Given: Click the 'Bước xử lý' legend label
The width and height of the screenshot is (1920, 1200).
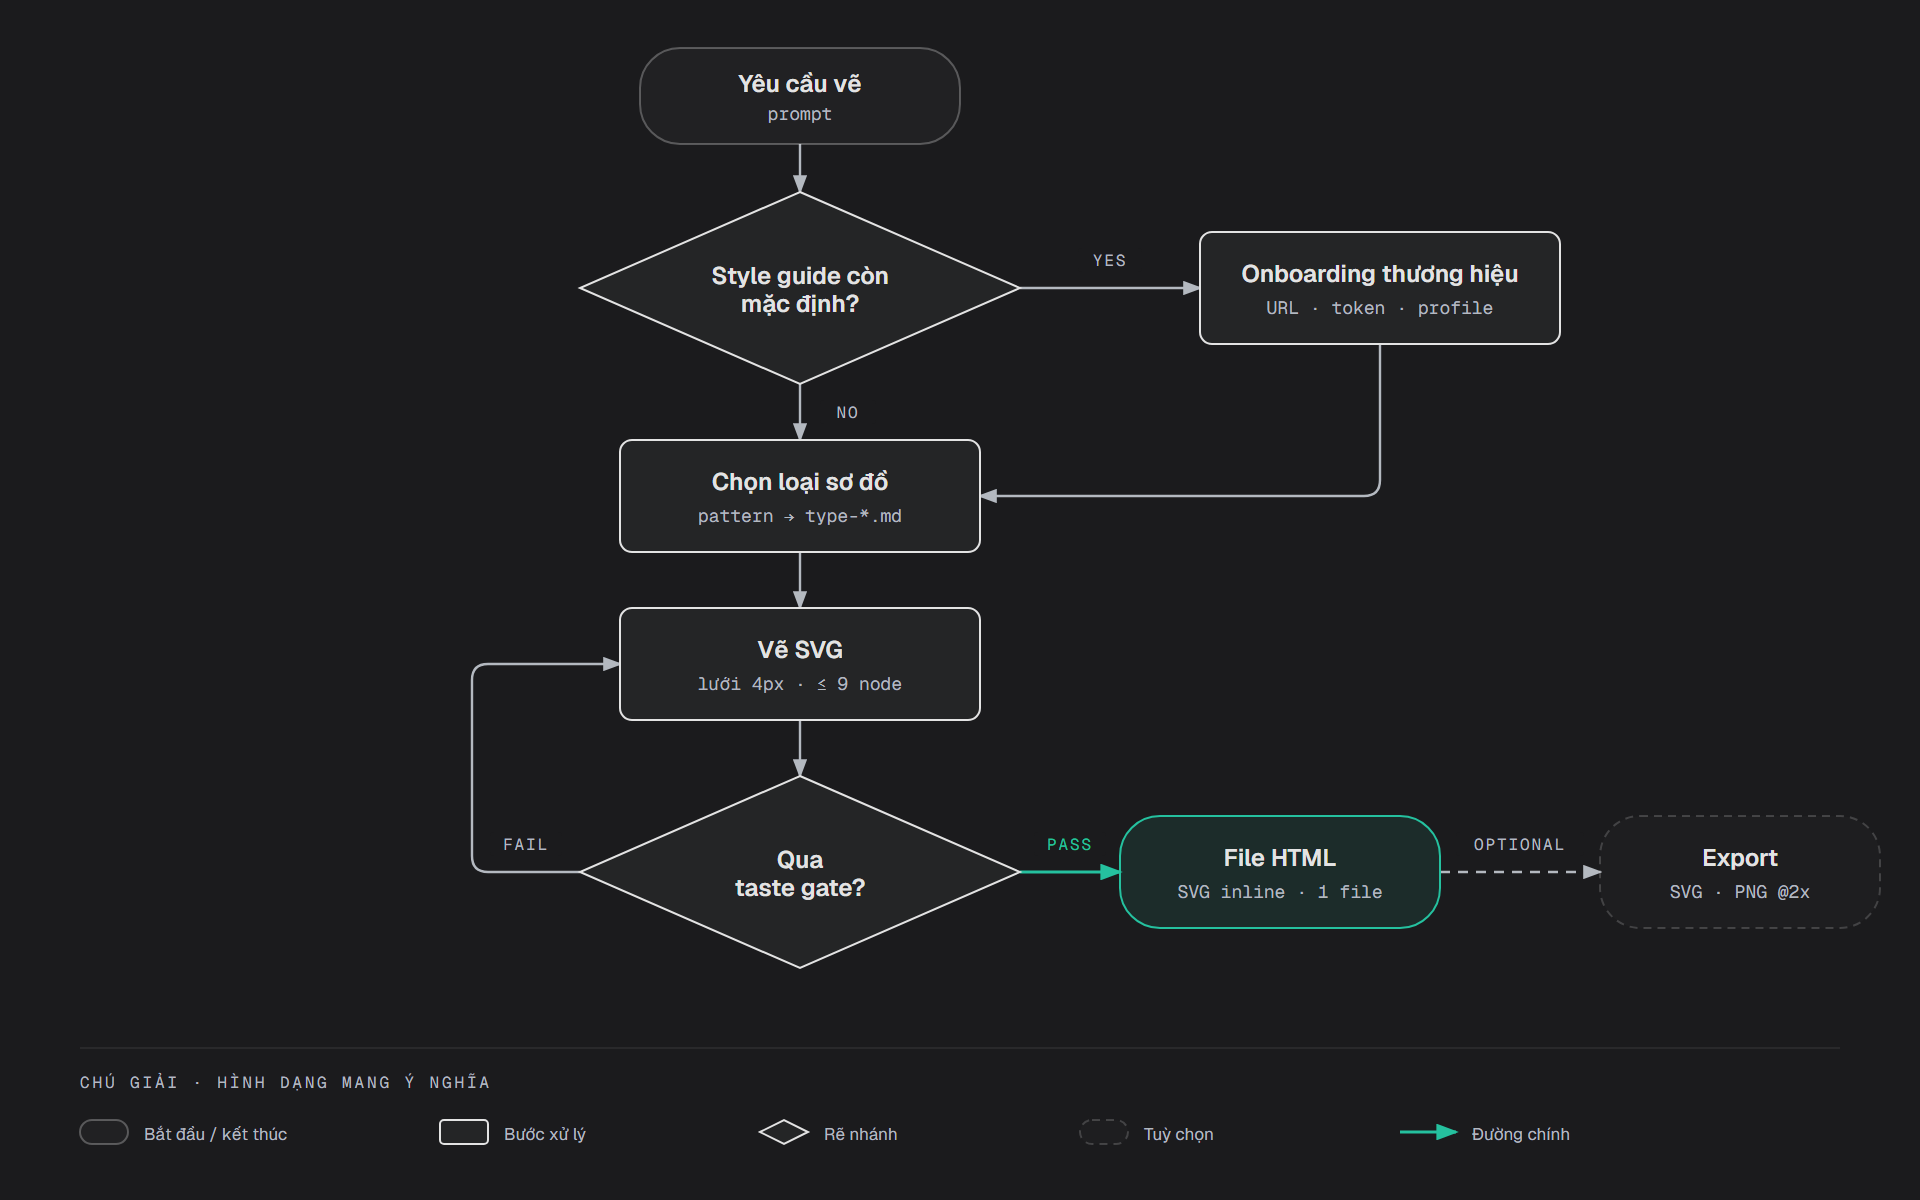Looking at the screenshot, I should (545, 1134).
